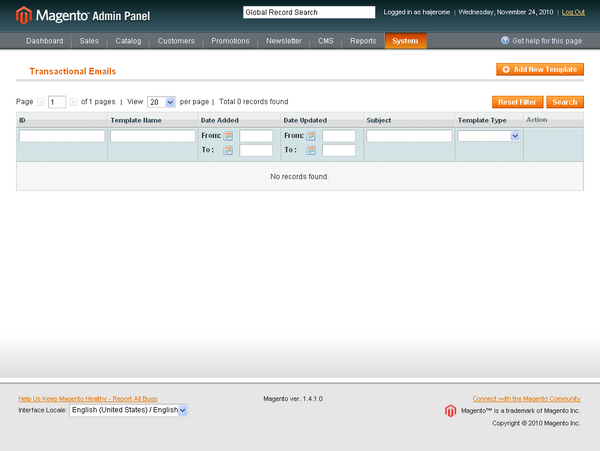Click the Log Out link
The height and width of the screenshot is (451, 600).
[574, 12]
